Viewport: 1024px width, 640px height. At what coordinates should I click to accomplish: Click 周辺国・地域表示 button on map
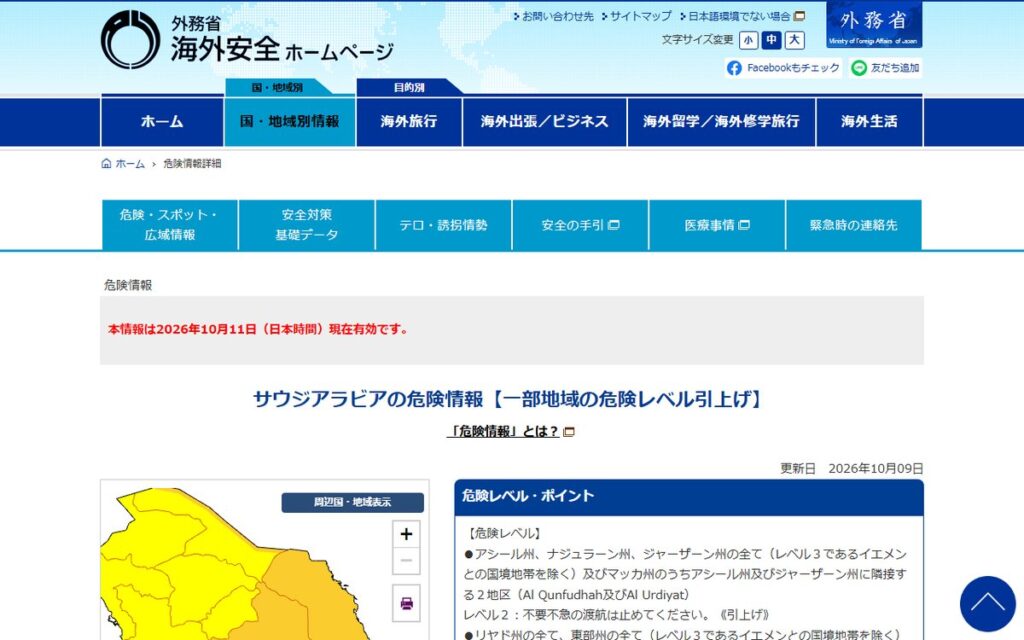(353, 502)
